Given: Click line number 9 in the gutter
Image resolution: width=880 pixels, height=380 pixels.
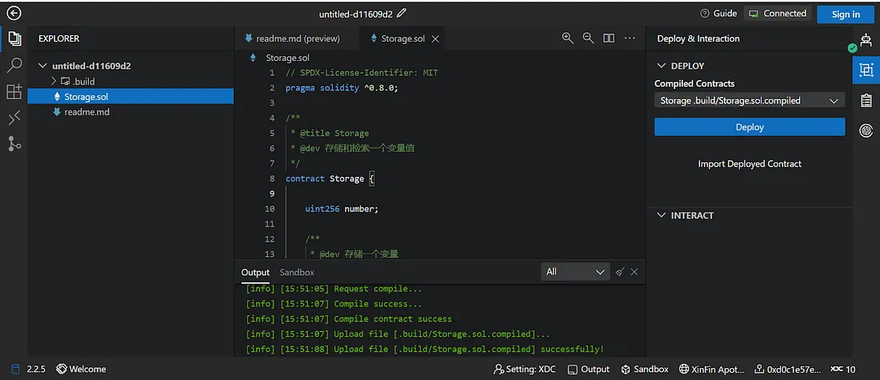Looking at the screenshot, I should pyautogui.click(x=272, y=194).
